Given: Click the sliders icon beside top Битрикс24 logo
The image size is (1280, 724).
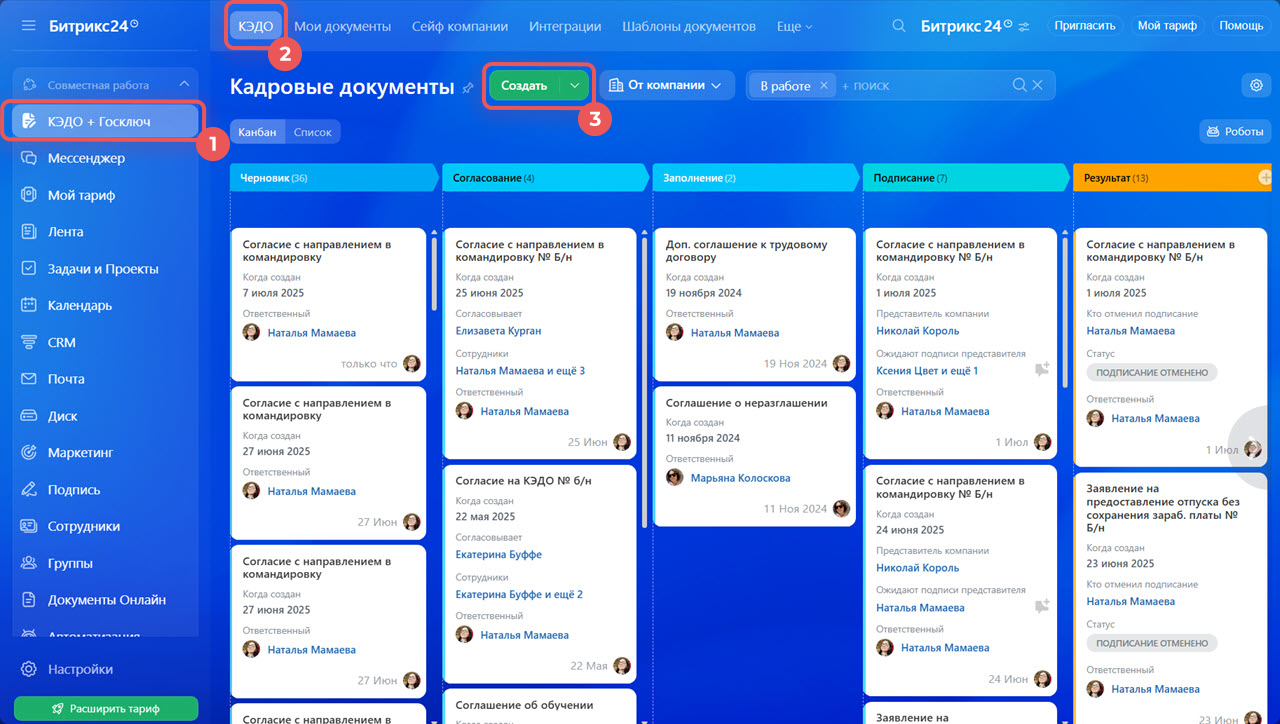Looking at the screenshot, I should pos(1024,27).
